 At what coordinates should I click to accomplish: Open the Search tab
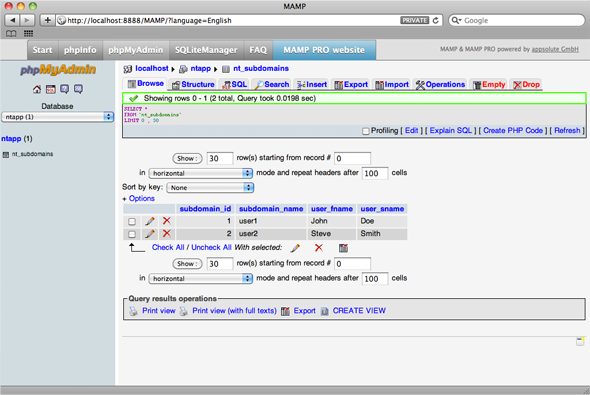pyautogui.click(x=272, y=84)
